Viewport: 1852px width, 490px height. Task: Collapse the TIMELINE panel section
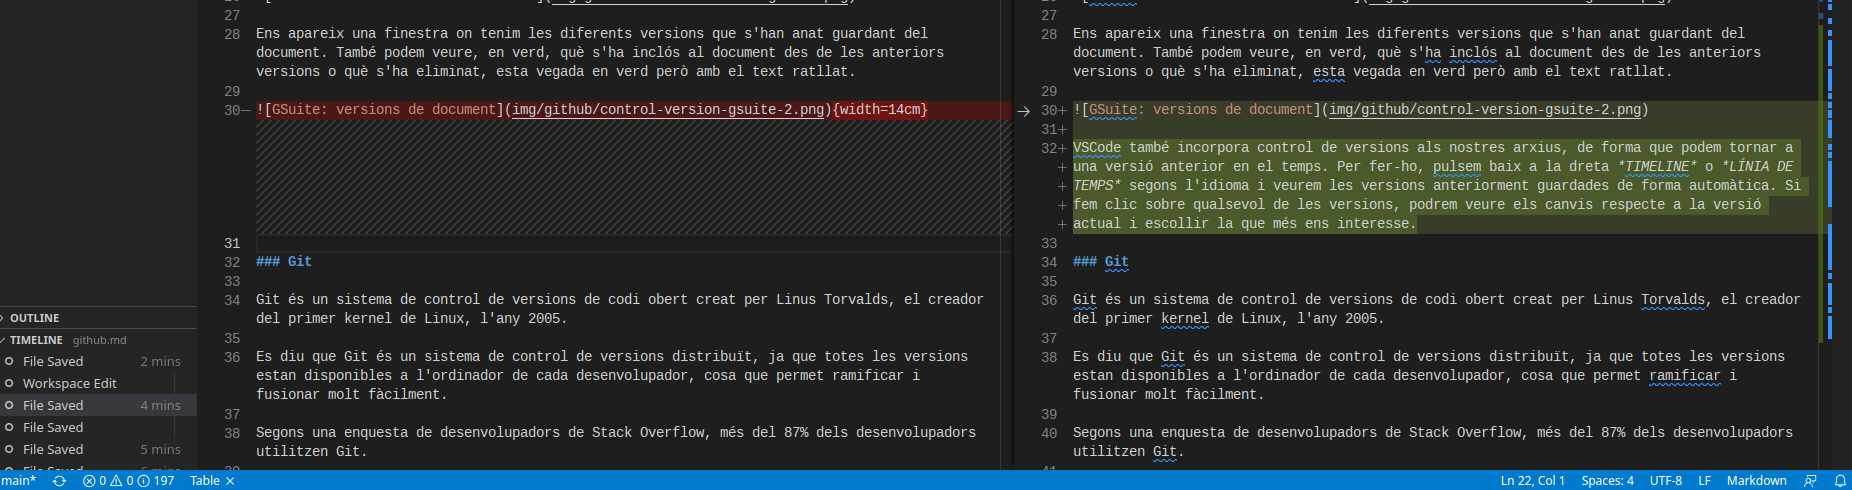point(36,340)
